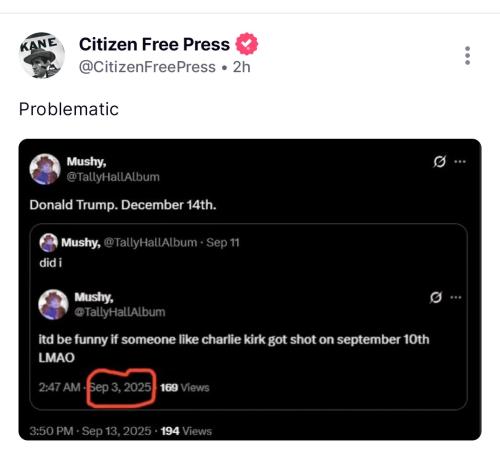The image size is (500, 452).
Task: Click the Grok icon on top embedded tweet
Action: click(x=439, y=161)
